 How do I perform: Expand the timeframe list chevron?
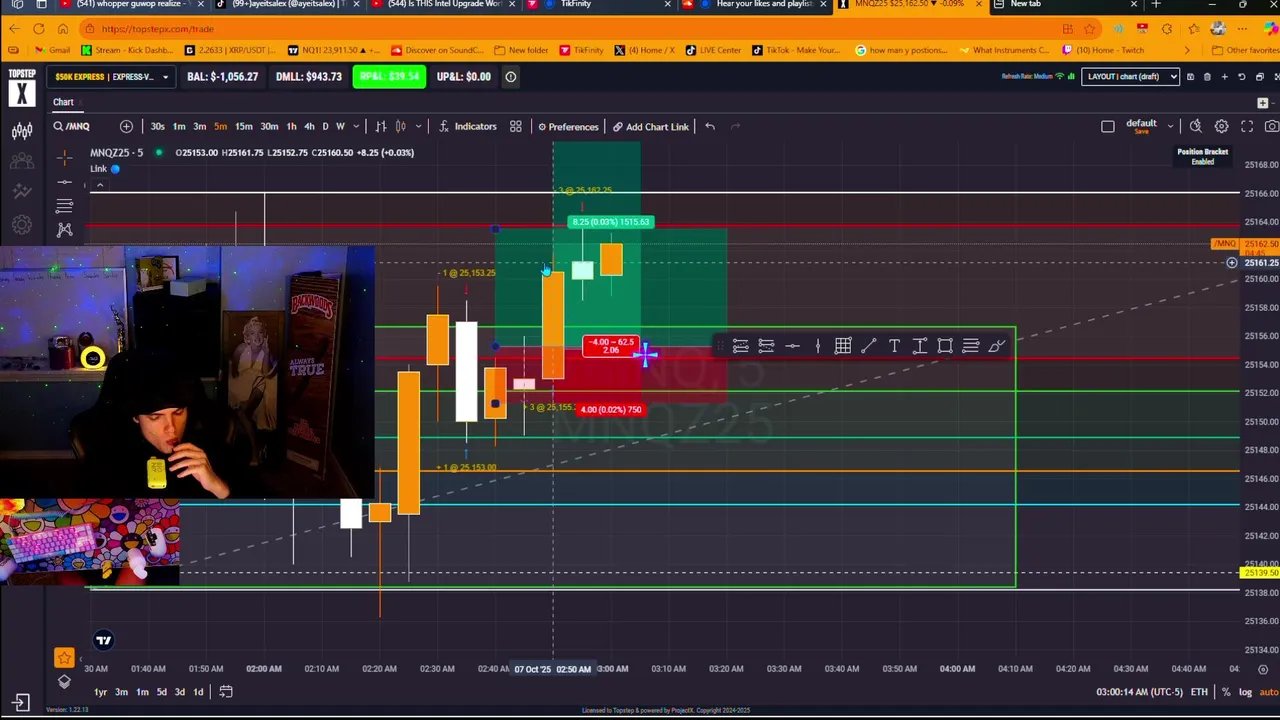click(x=355, y=126)
